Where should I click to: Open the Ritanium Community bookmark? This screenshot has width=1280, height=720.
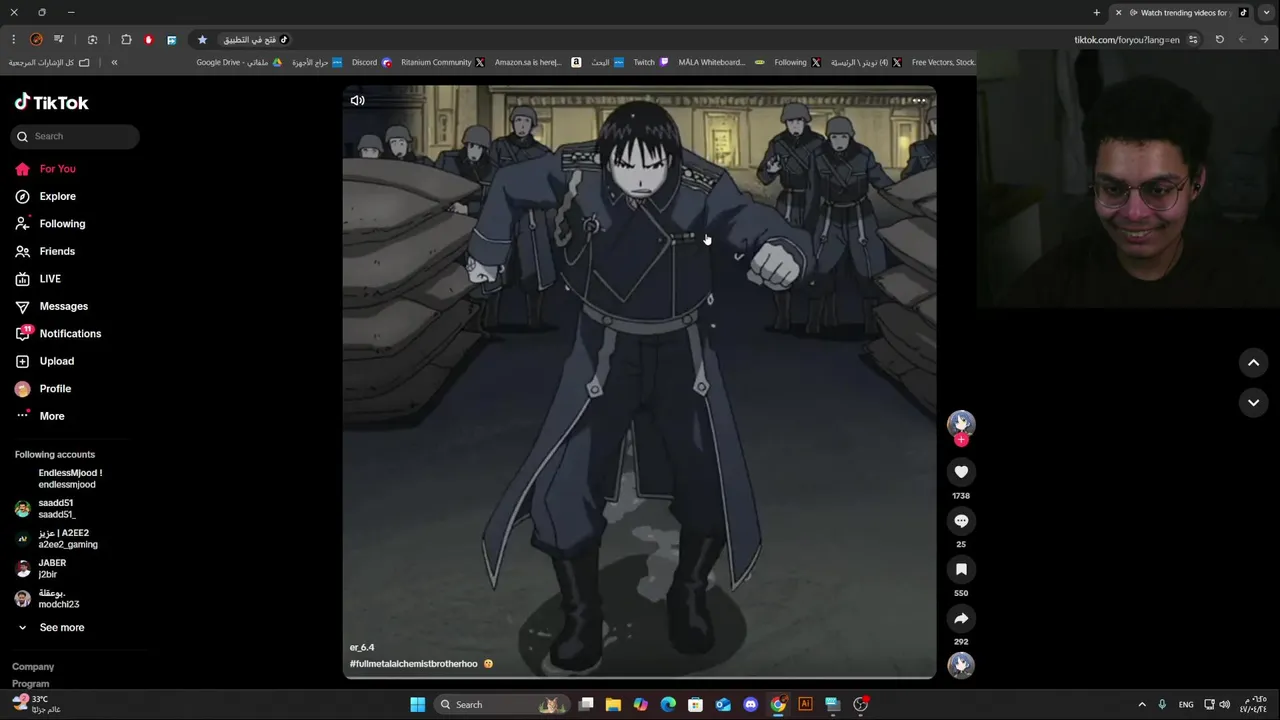[x=442, y=62]
